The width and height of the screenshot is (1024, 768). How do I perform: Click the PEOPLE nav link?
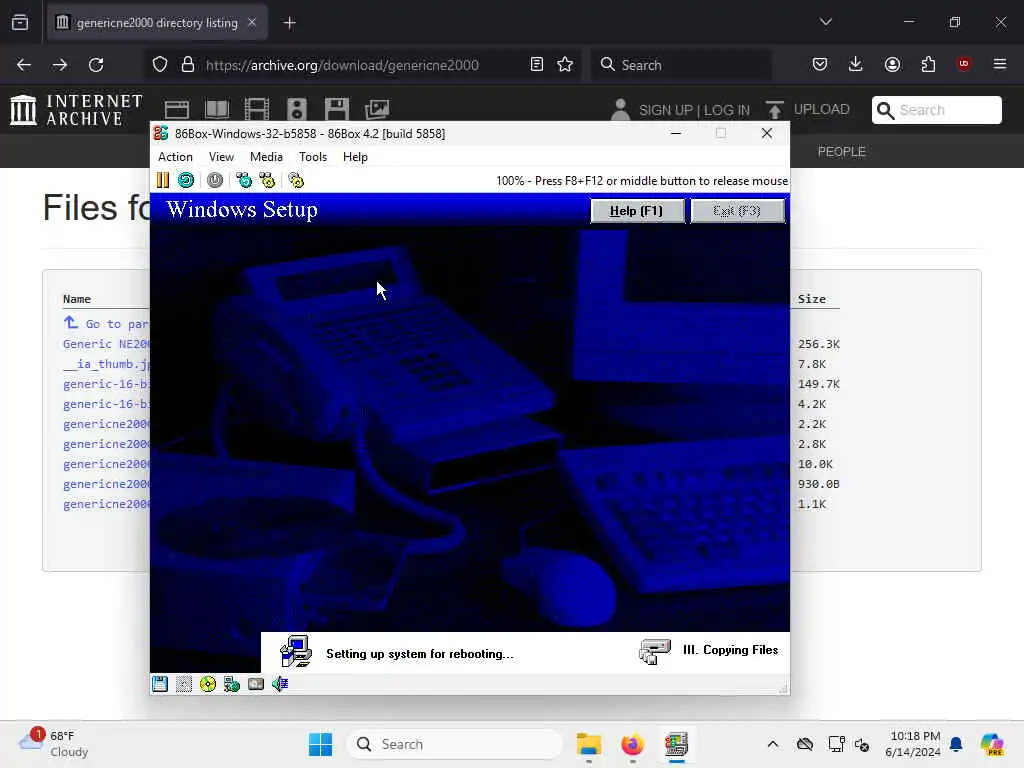841,152
